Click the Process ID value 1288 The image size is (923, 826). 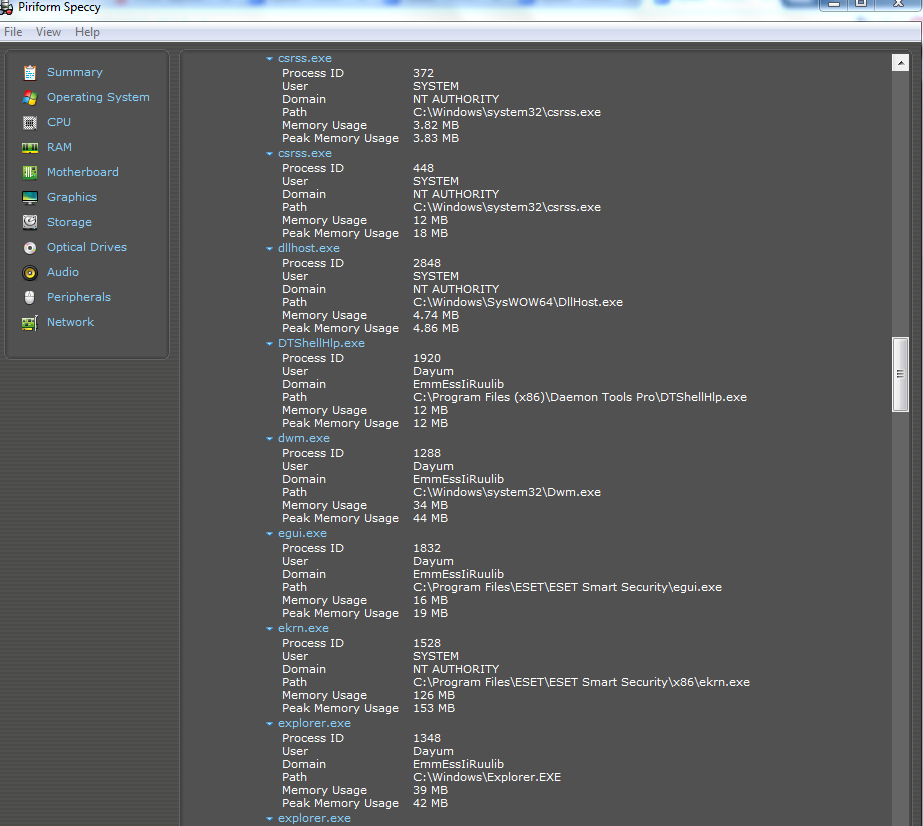pyautogui.click(x=427, y=453)
